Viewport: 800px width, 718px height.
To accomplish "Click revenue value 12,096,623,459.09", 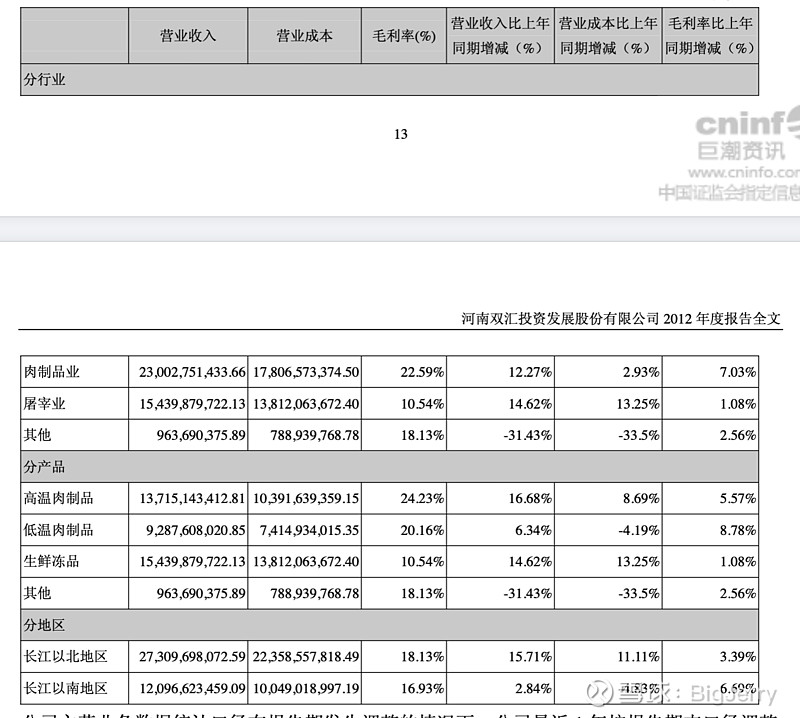I will [192, 688].
